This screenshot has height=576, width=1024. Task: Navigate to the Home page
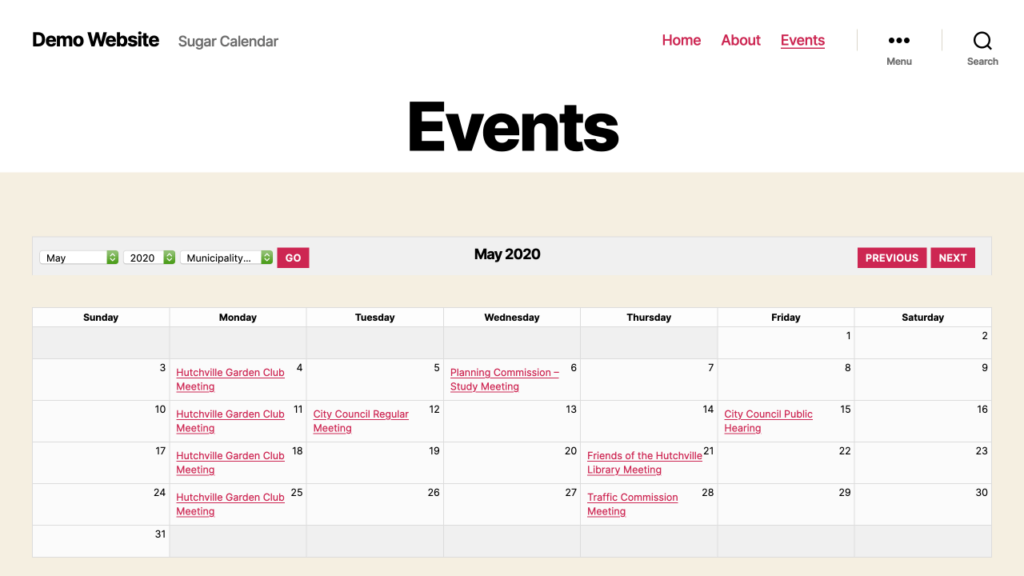point(681,40)
